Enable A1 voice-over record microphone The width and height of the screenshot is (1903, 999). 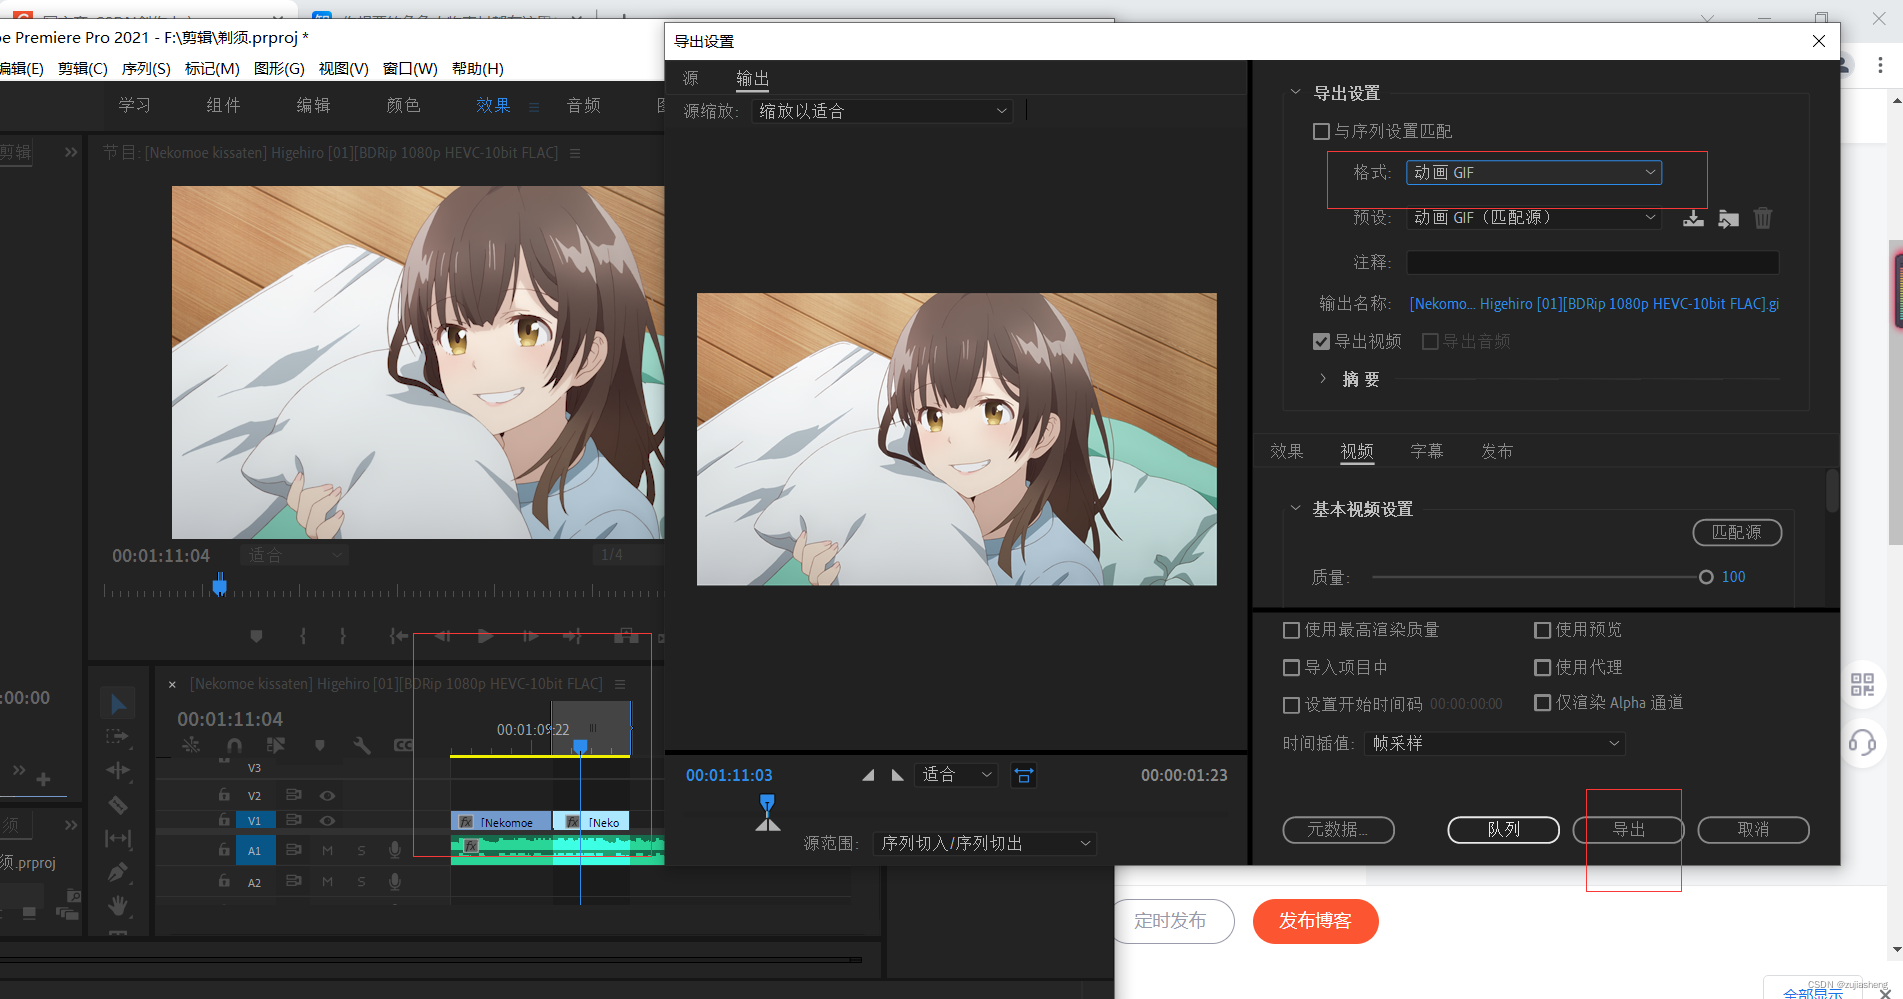pyautogui.click(x=395, y=850)
